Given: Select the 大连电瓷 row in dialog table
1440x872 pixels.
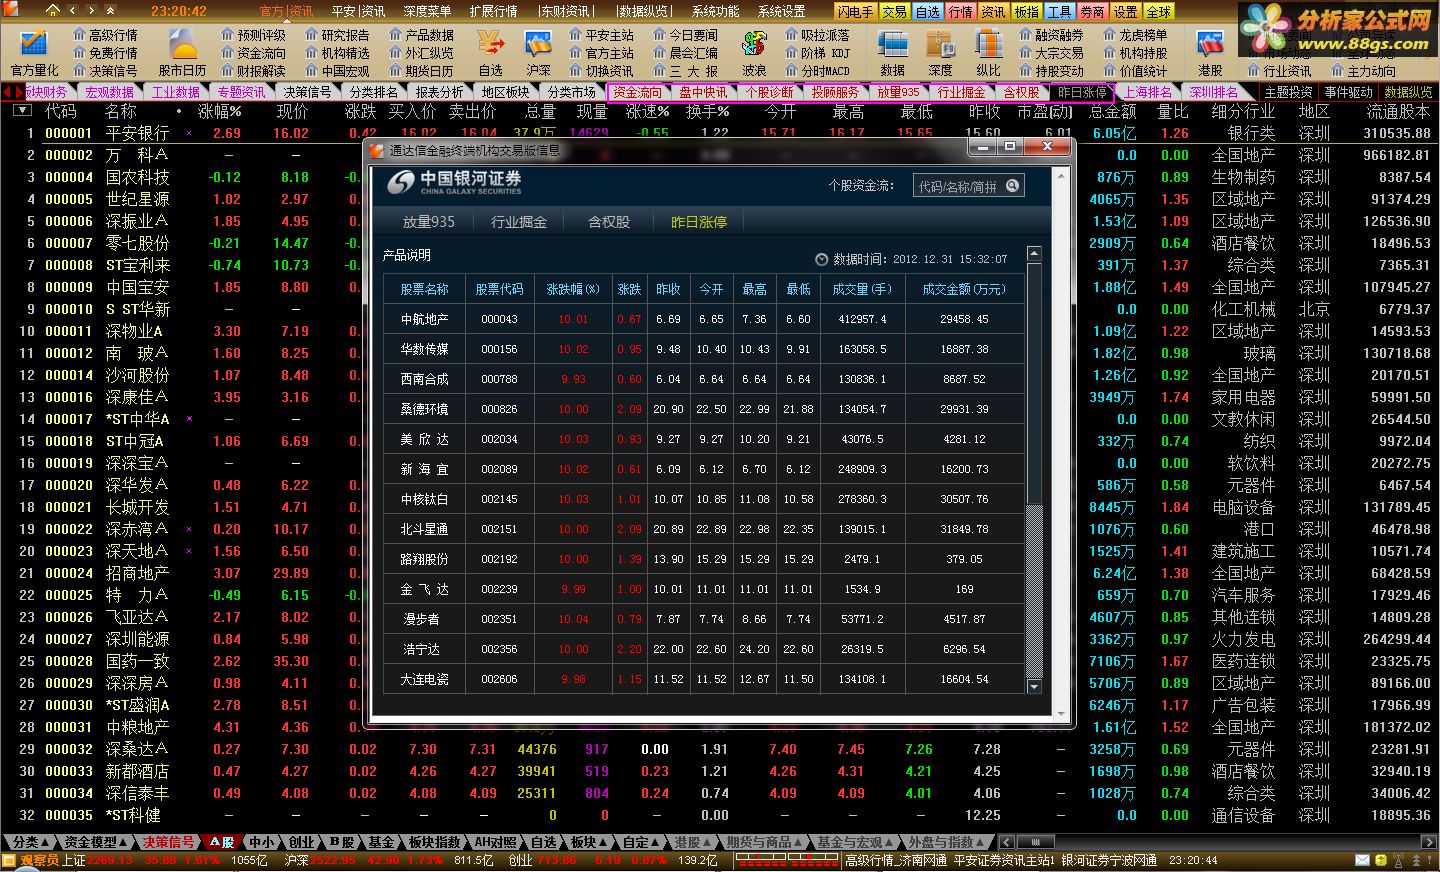Looking at the screenshot, I should coord(704,679).
